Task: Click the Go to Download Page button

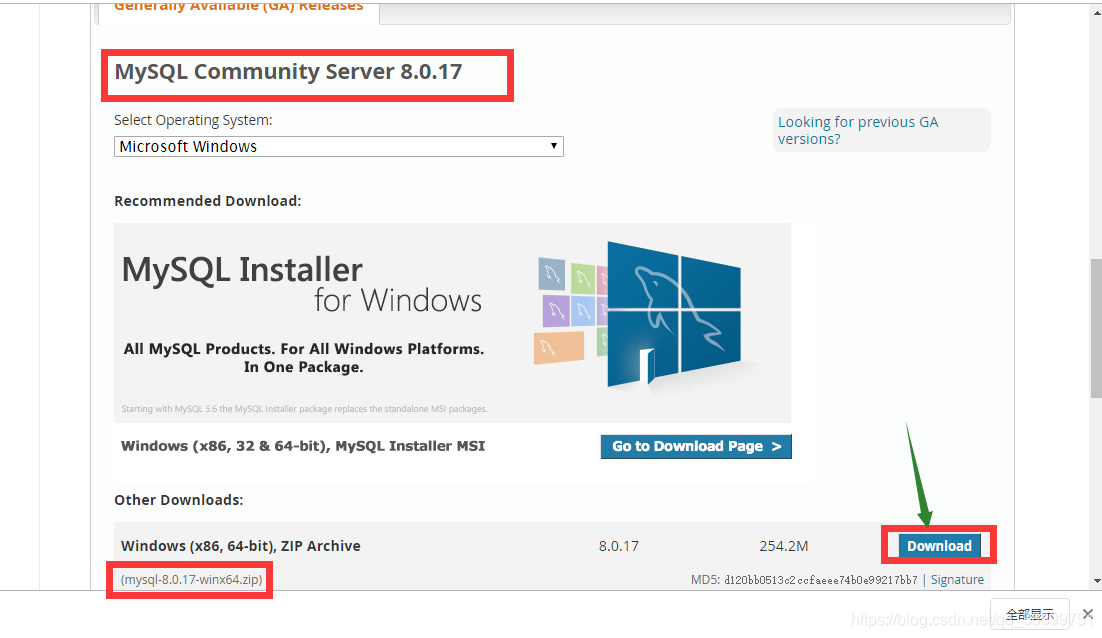Action: click(696, 446)
